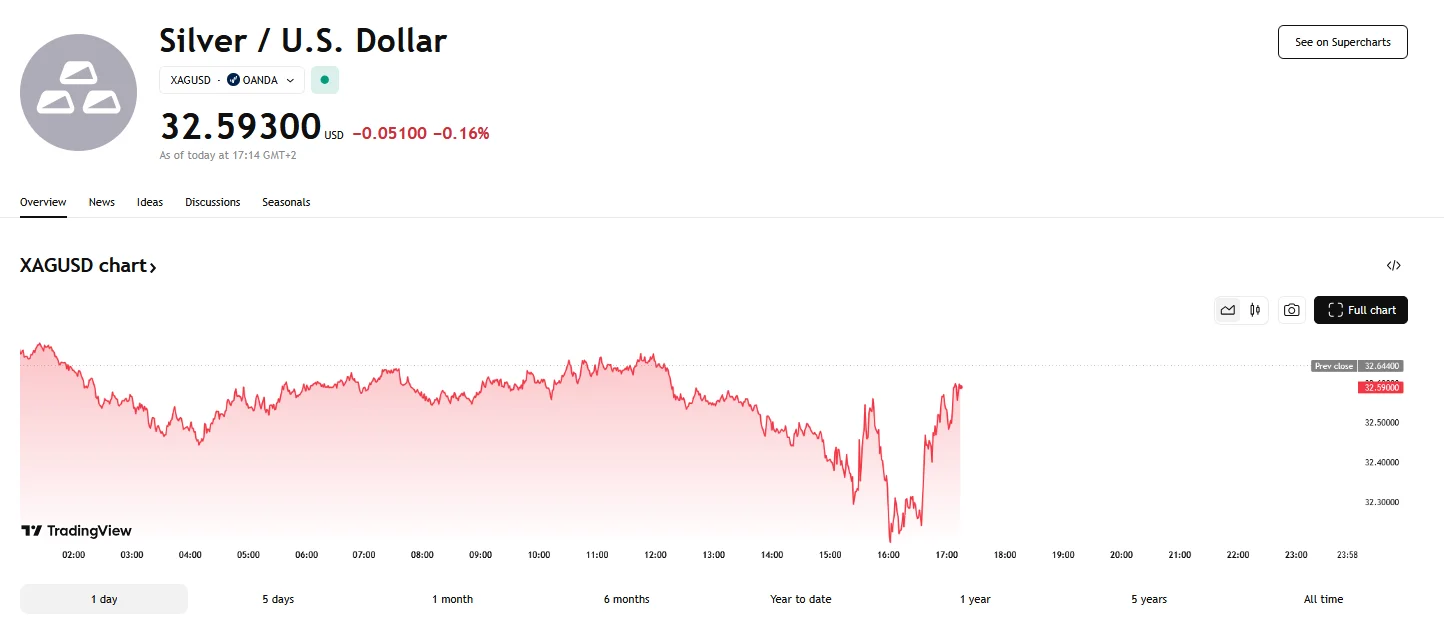The image size is (1444, 638).
Task: Take a chart snapshot with camera icon
Action: [1291, 310]
